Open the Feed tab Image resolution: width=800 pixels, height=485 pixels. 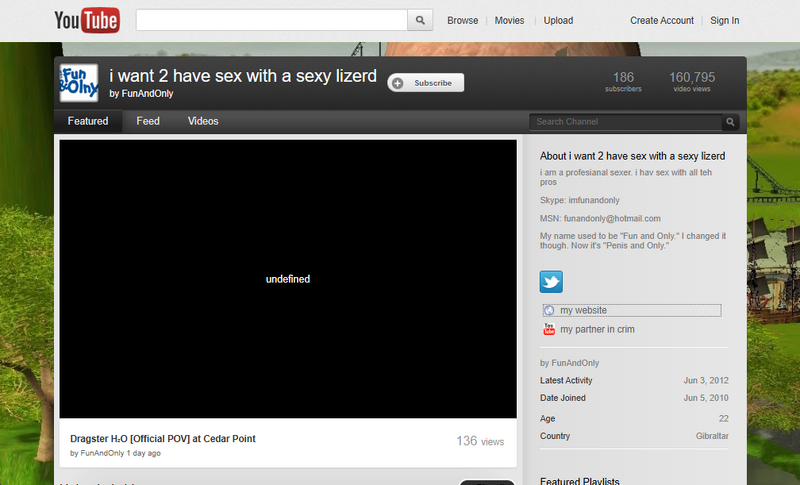point(148,121)
